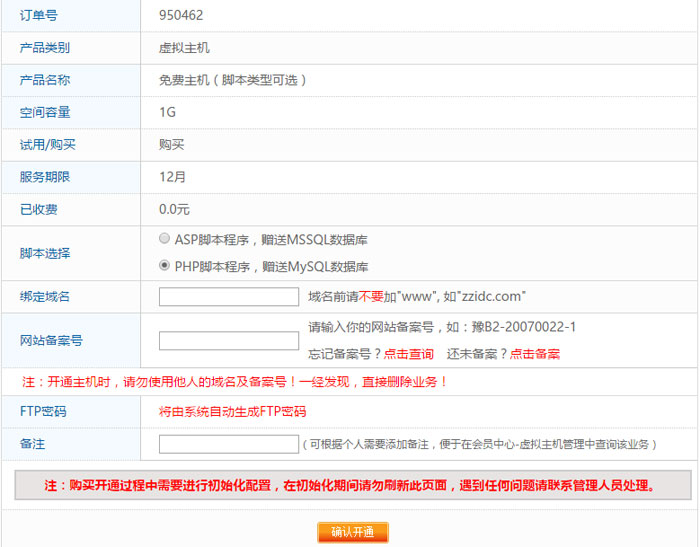This screenshot has height=547, width=700.
Task: Open the 点击查询 link for forgotten 备案号
Action: pyautogui.click(x=408, y=354)
